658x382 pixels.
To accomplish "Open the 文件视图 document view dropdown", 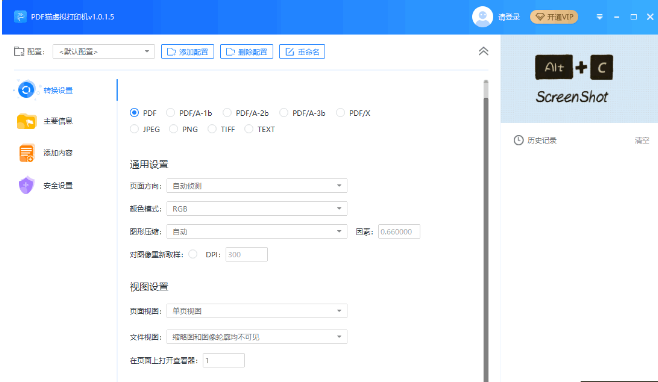I will coord(257,337).
